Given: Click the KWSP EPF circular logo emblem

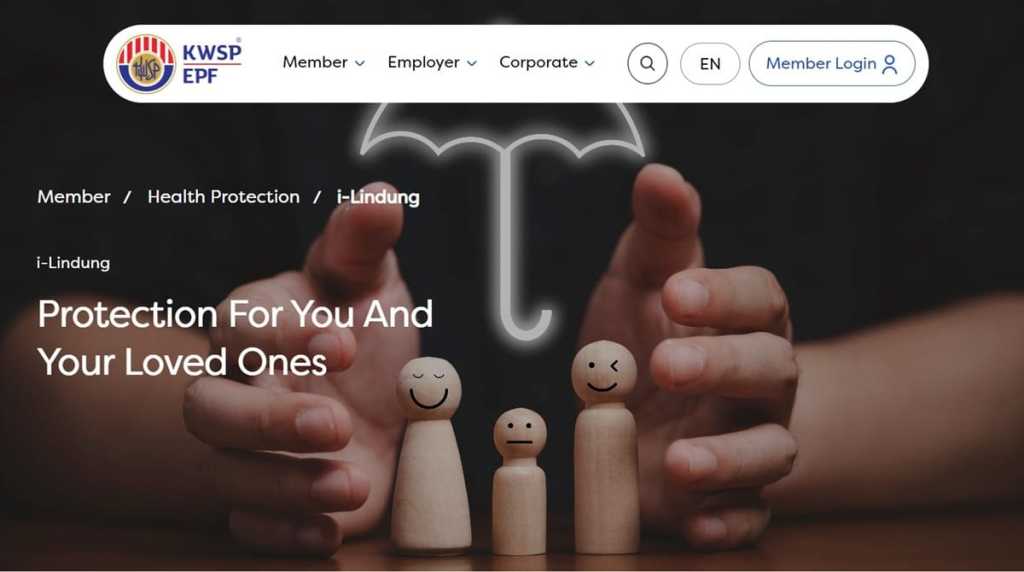Looking at the screenshot, I should tap(146, 64).
